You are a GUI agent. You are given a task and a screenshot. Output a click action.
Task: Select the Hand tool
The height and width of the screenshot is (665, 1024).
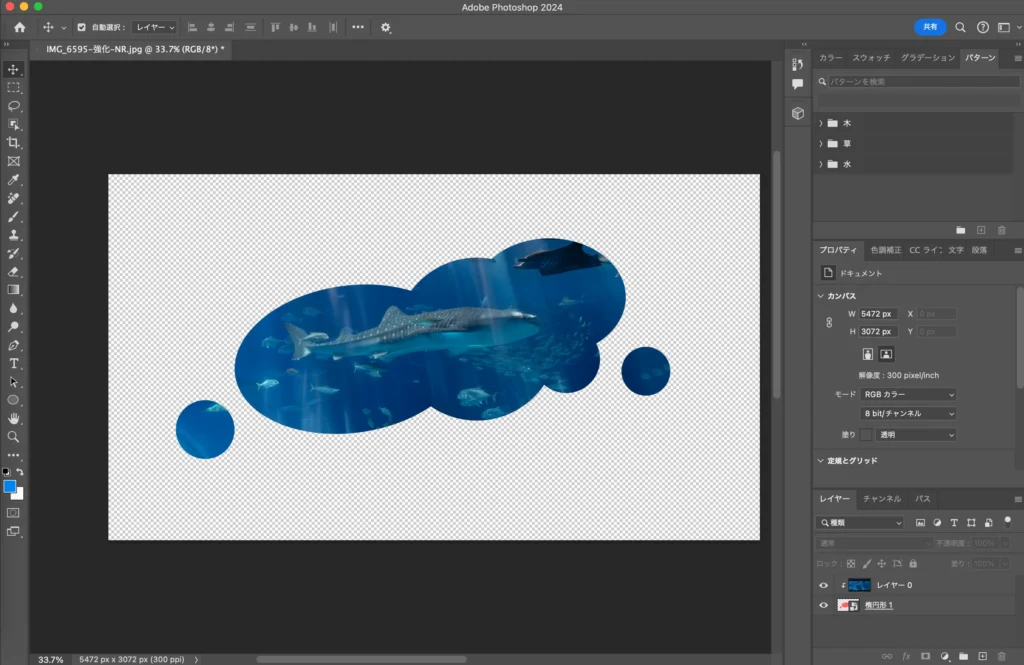pos(14,418)
